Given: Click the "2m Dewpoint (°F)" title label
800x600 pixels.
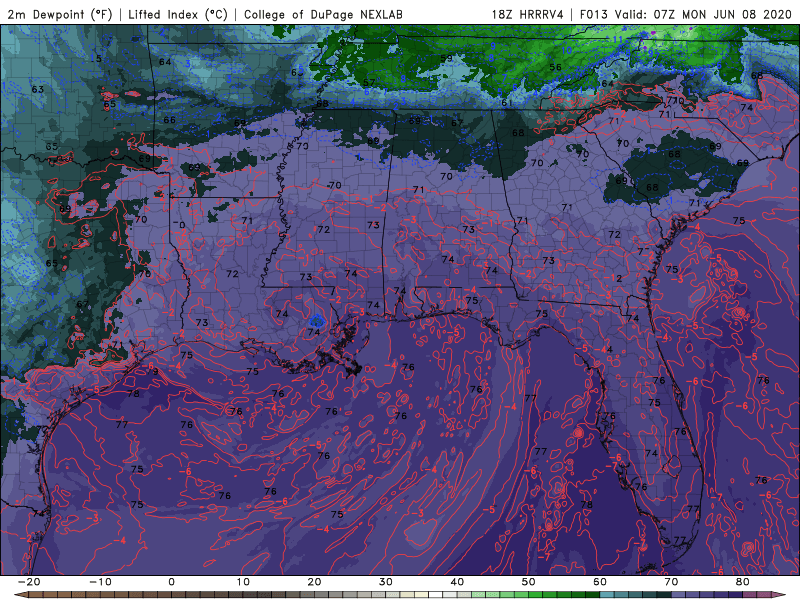Looking at the screenshot, I should tap(60, 14).
